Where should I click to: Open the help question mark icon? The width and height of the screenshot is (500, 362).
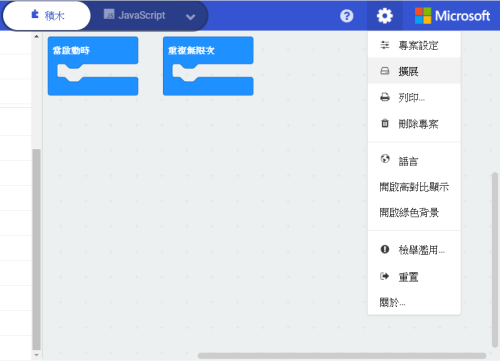tap(347, 16)
